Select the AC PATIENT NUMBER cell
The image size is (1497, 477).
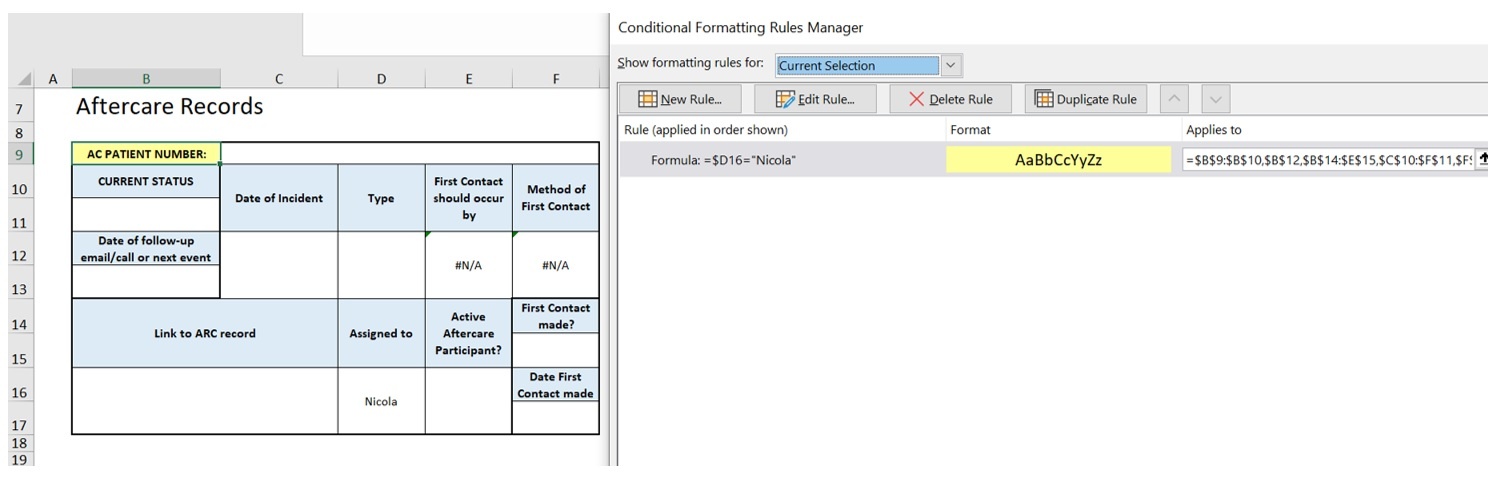coord(146,154)
